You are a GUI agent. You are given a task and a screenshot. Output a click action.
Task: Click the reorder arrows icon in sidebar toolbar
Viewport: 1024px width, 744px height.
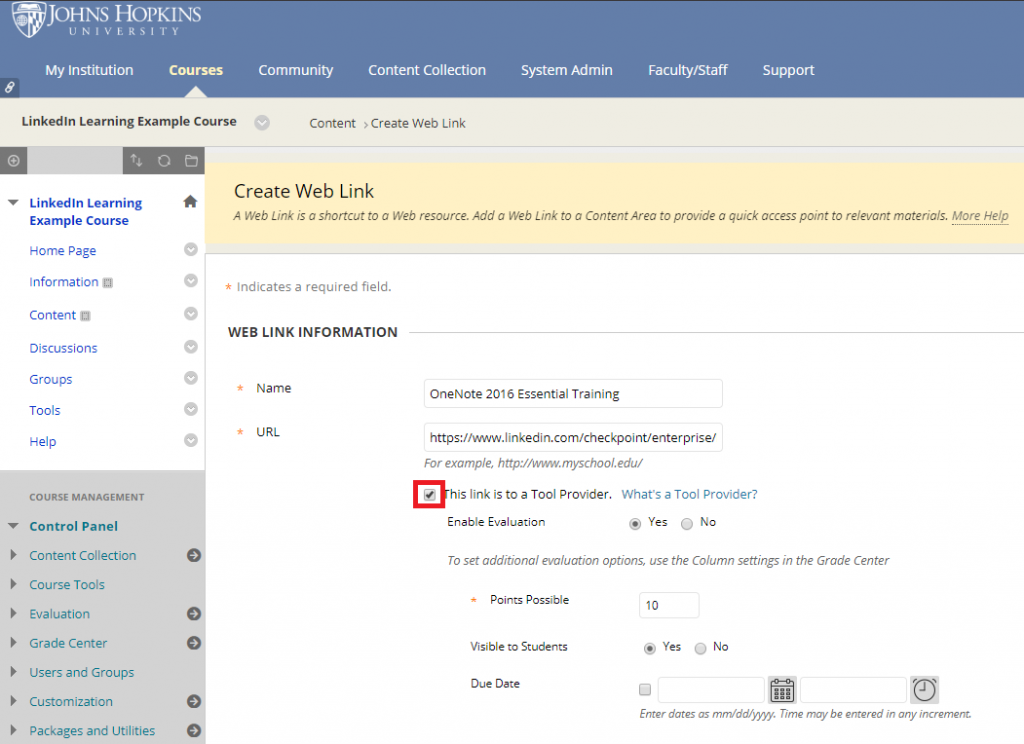(136, 161)
